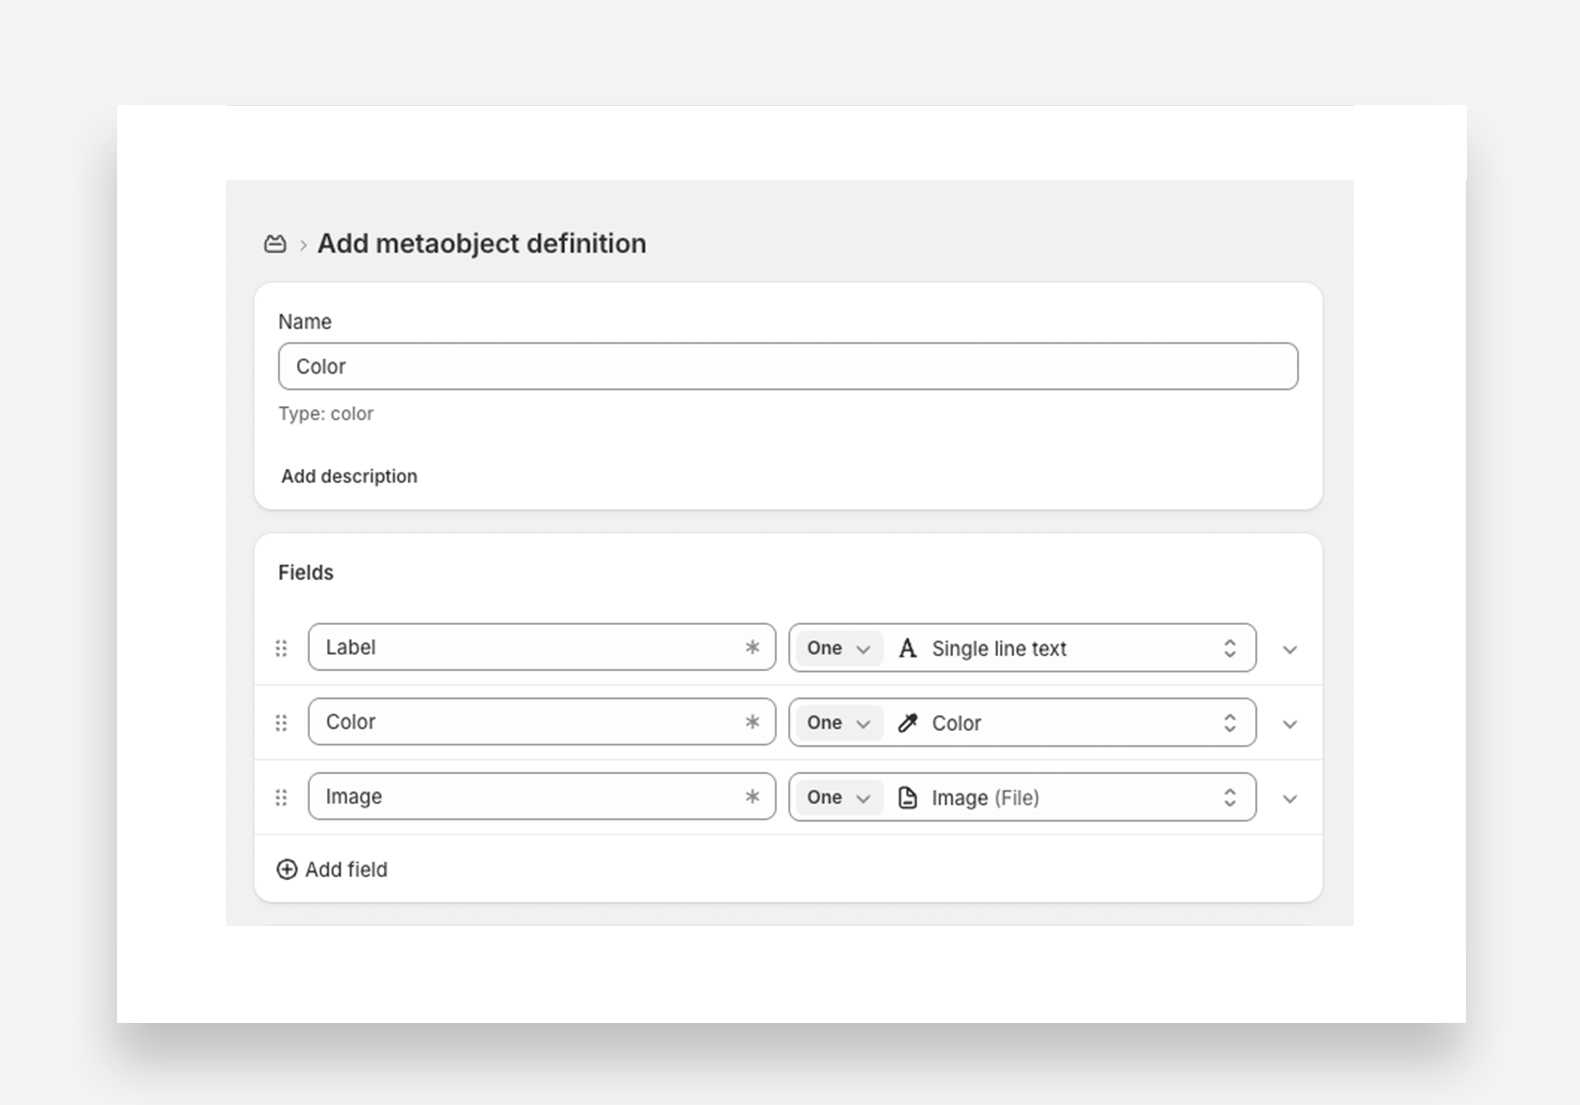Click the up-down stepper arrows in Single line text
This screenshot has width=1580, height=1105.
point(1230,648)
